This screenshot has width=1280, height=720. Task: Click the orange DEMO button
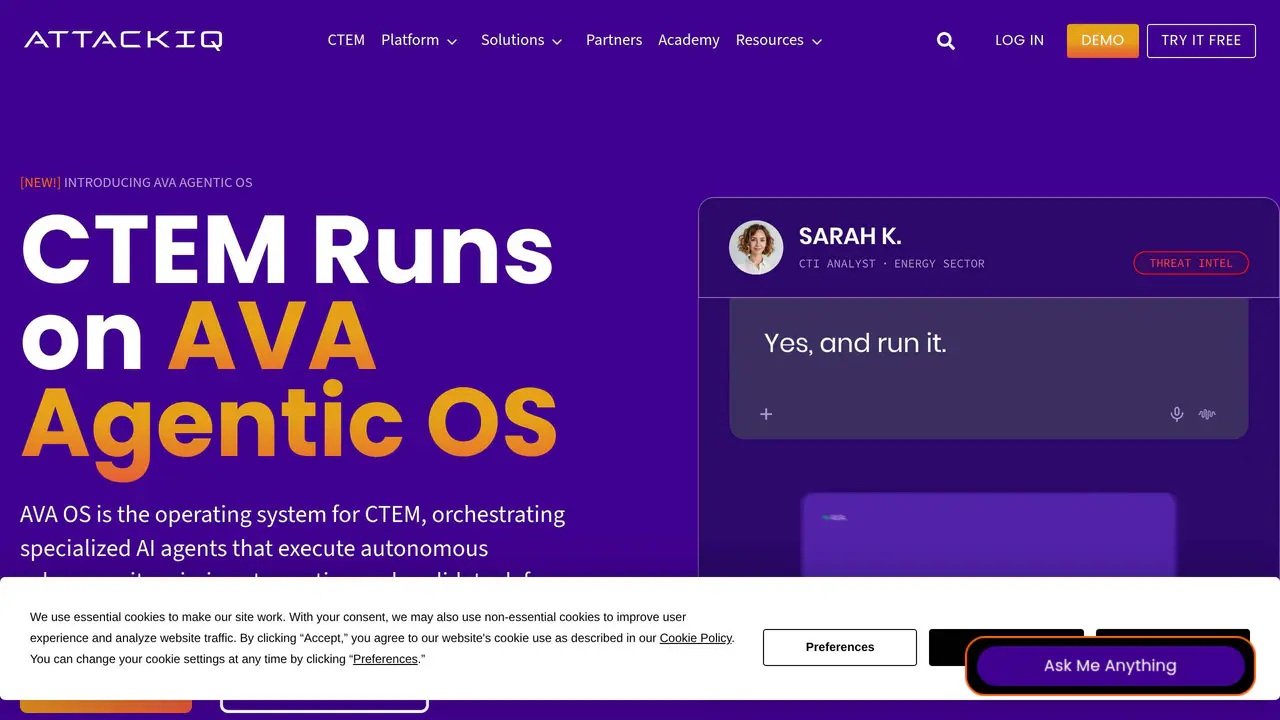(x=1103, y=40)
